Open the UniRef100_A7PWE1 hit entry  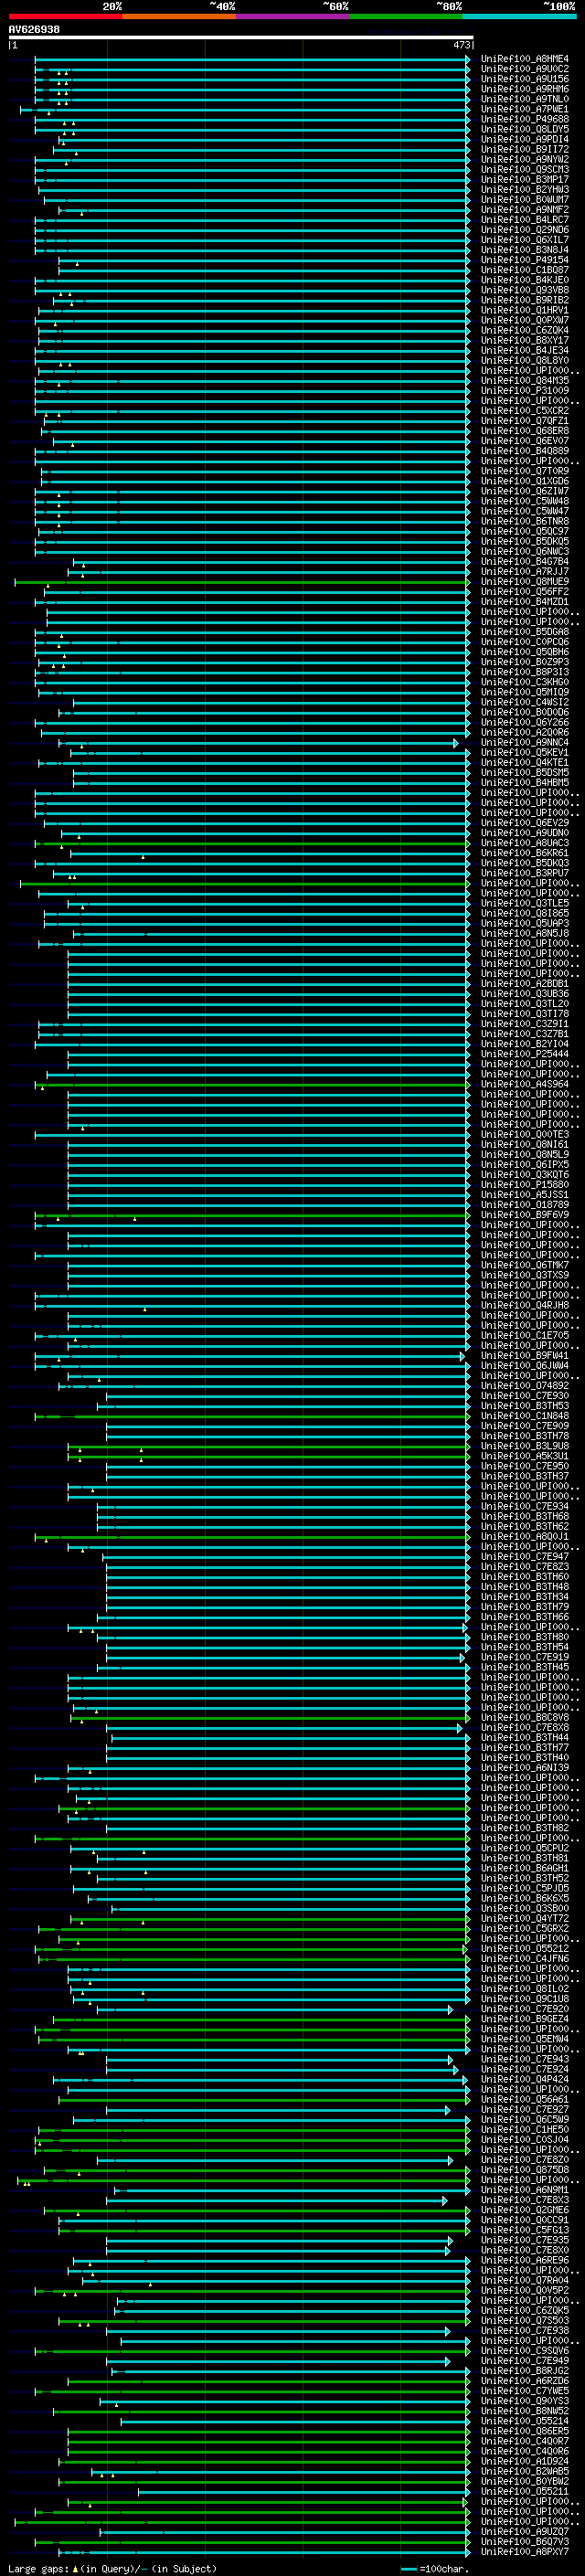tap(524, 110)
